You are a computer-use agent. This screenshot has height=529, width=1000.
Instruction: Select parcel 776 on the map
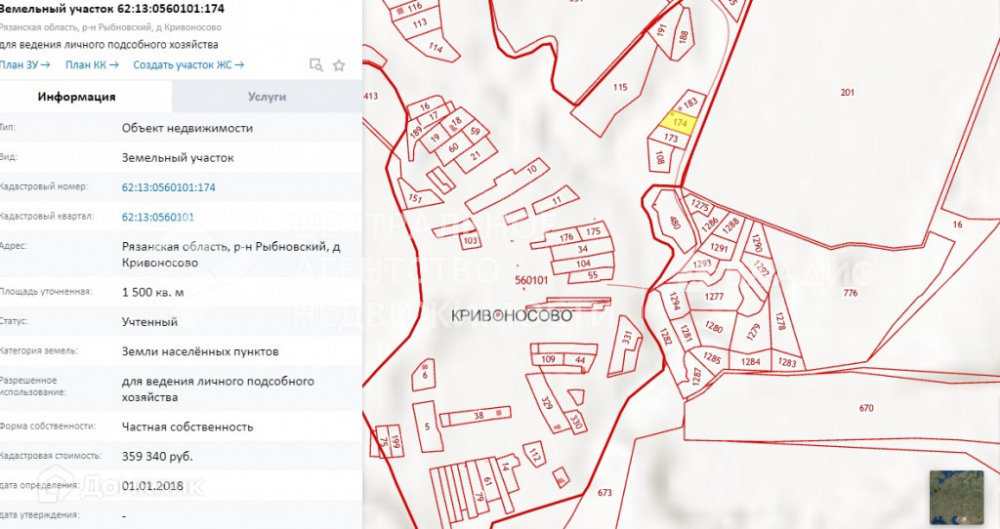(850, 293)
